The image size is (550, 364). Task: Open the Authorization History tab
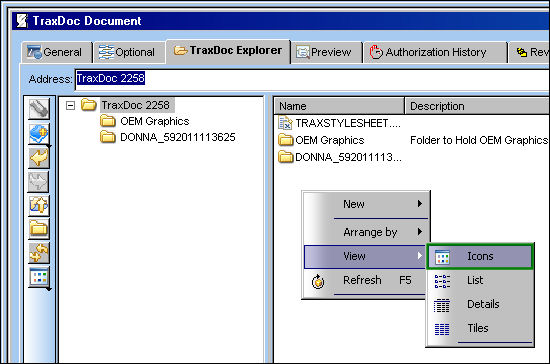point(436,52)
